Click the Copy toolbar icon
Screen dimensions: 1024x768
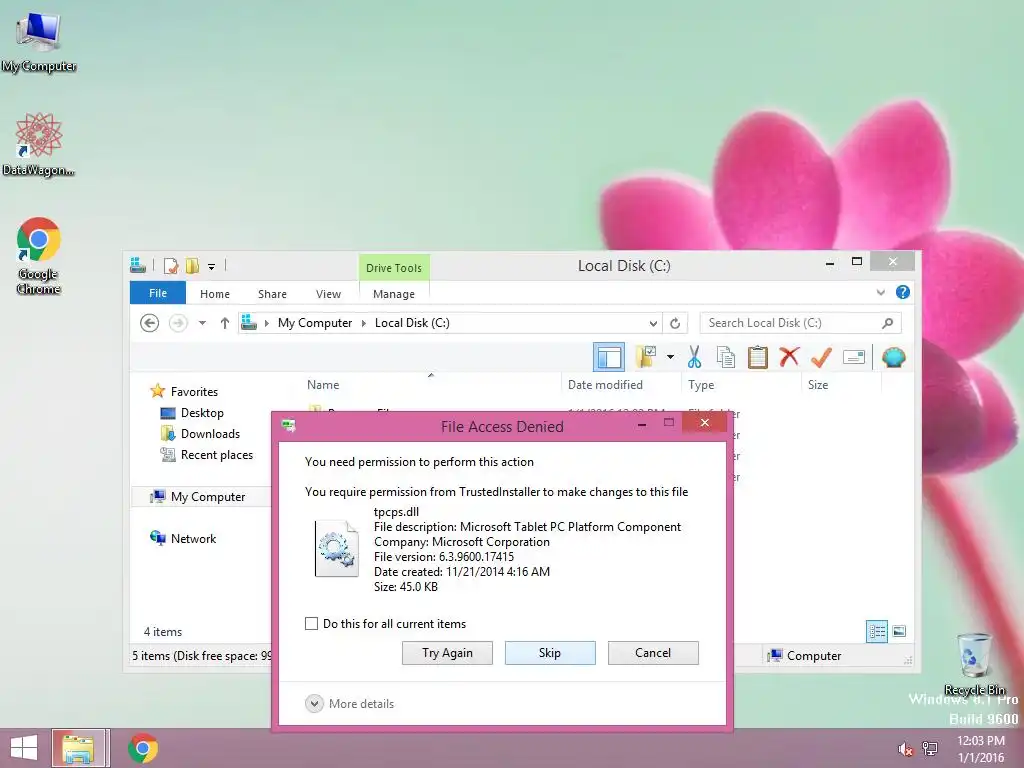726,357
